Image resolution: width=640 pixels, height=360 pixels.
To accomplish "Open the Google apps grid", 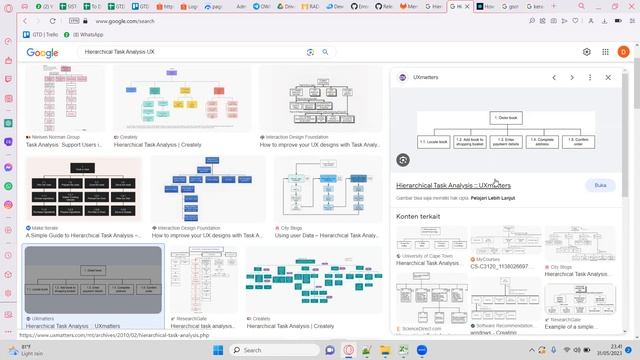I will [605, 52].
